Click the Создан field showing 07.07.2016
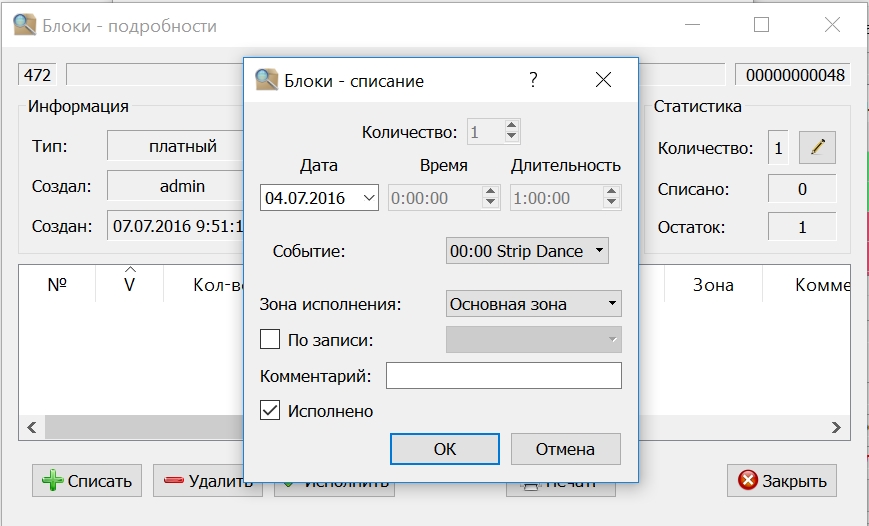The height and width of the screenshot is (526, 869). pyautogui.click(x=176, y=226)
